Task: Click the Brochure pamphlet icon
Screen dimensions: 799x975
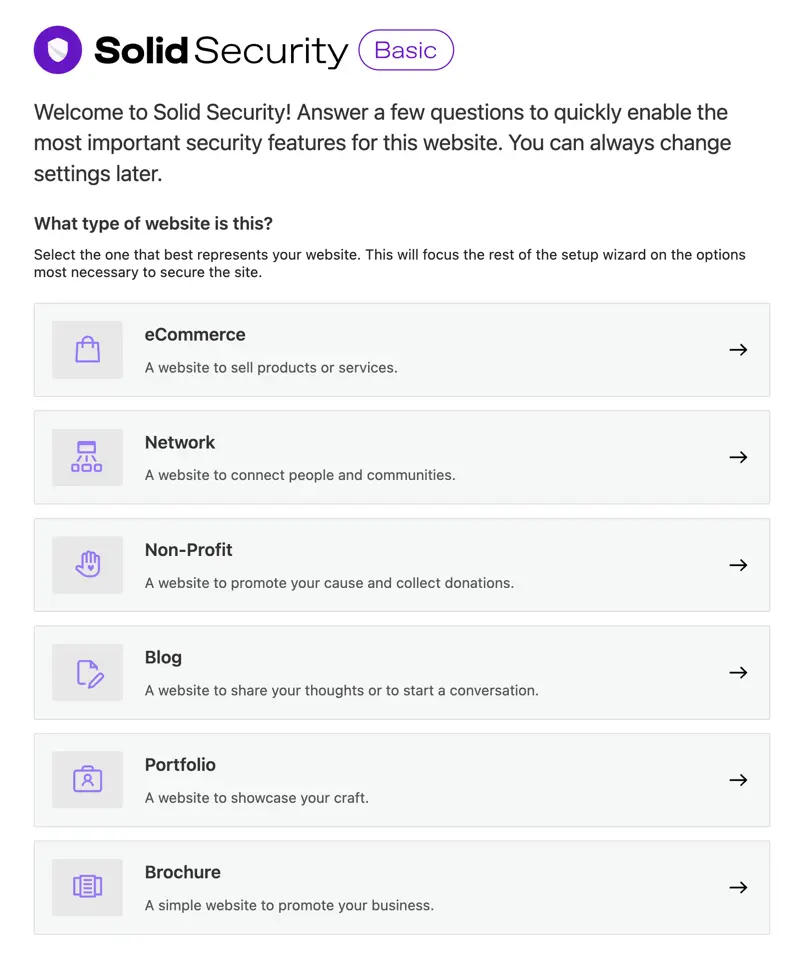Action: tap(87, 887)
